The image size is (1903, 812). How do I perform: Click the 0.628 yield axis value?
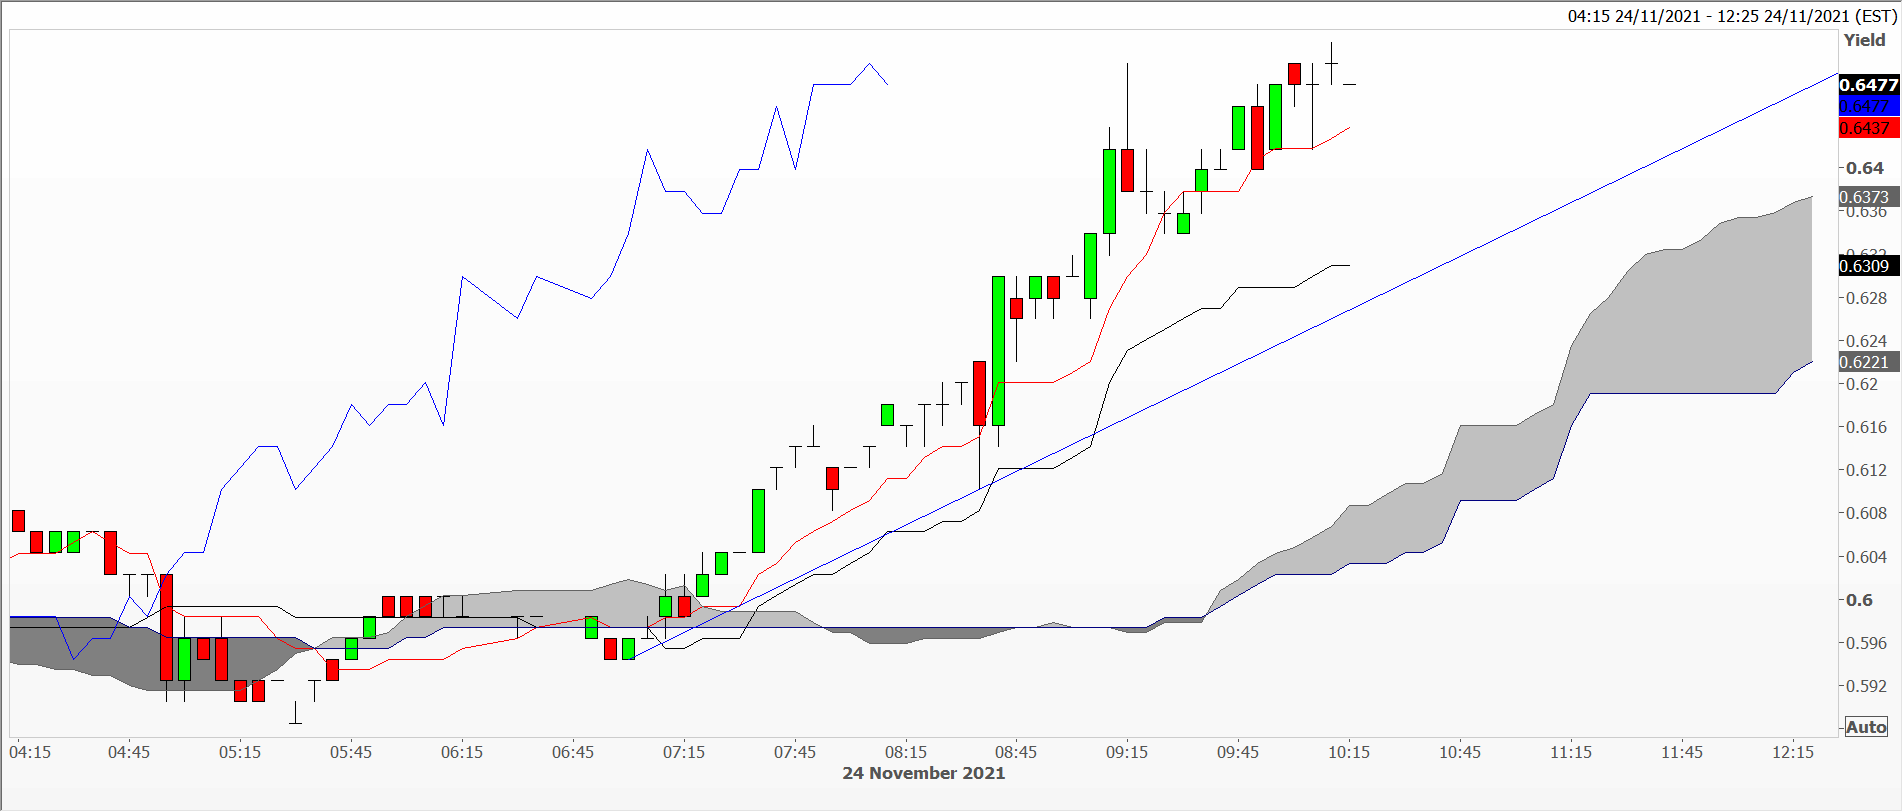[x=1867, y=298]
